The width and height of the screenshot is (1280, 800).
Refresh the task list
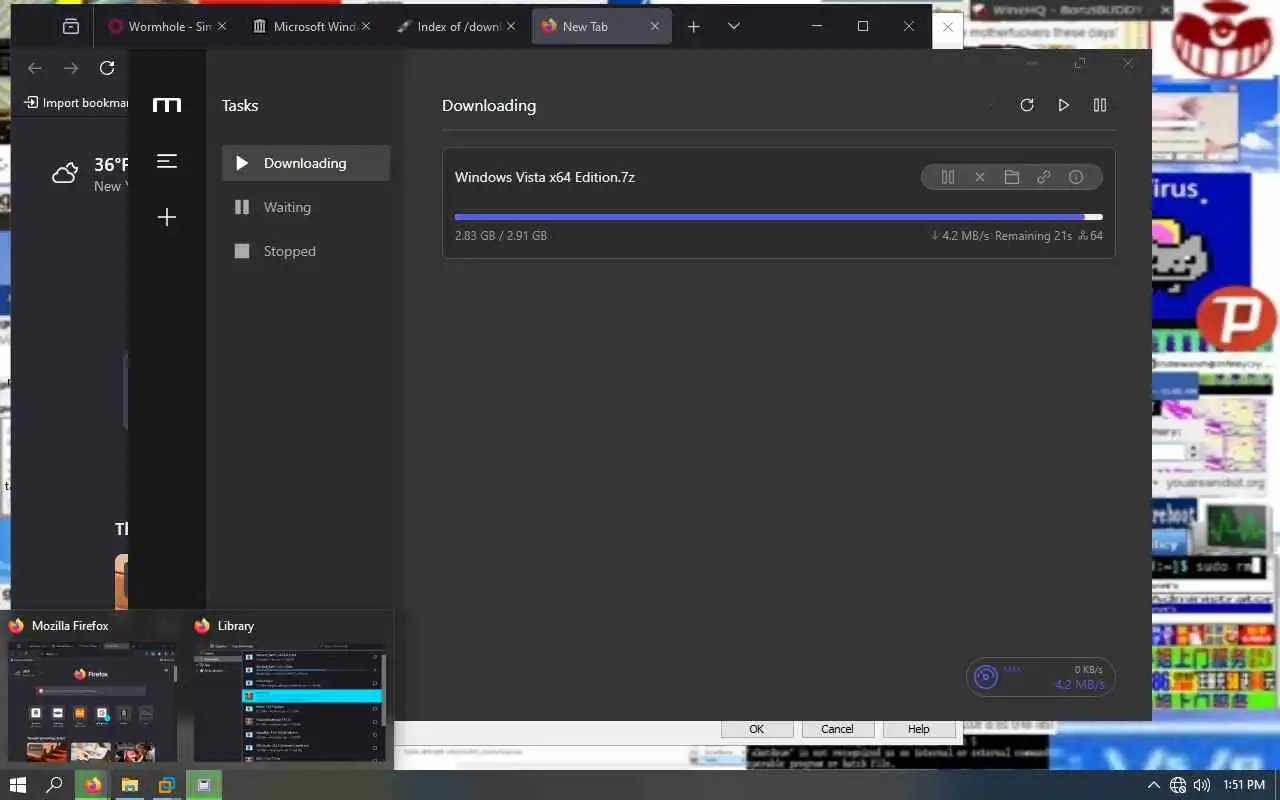[x=1027, y=105]
